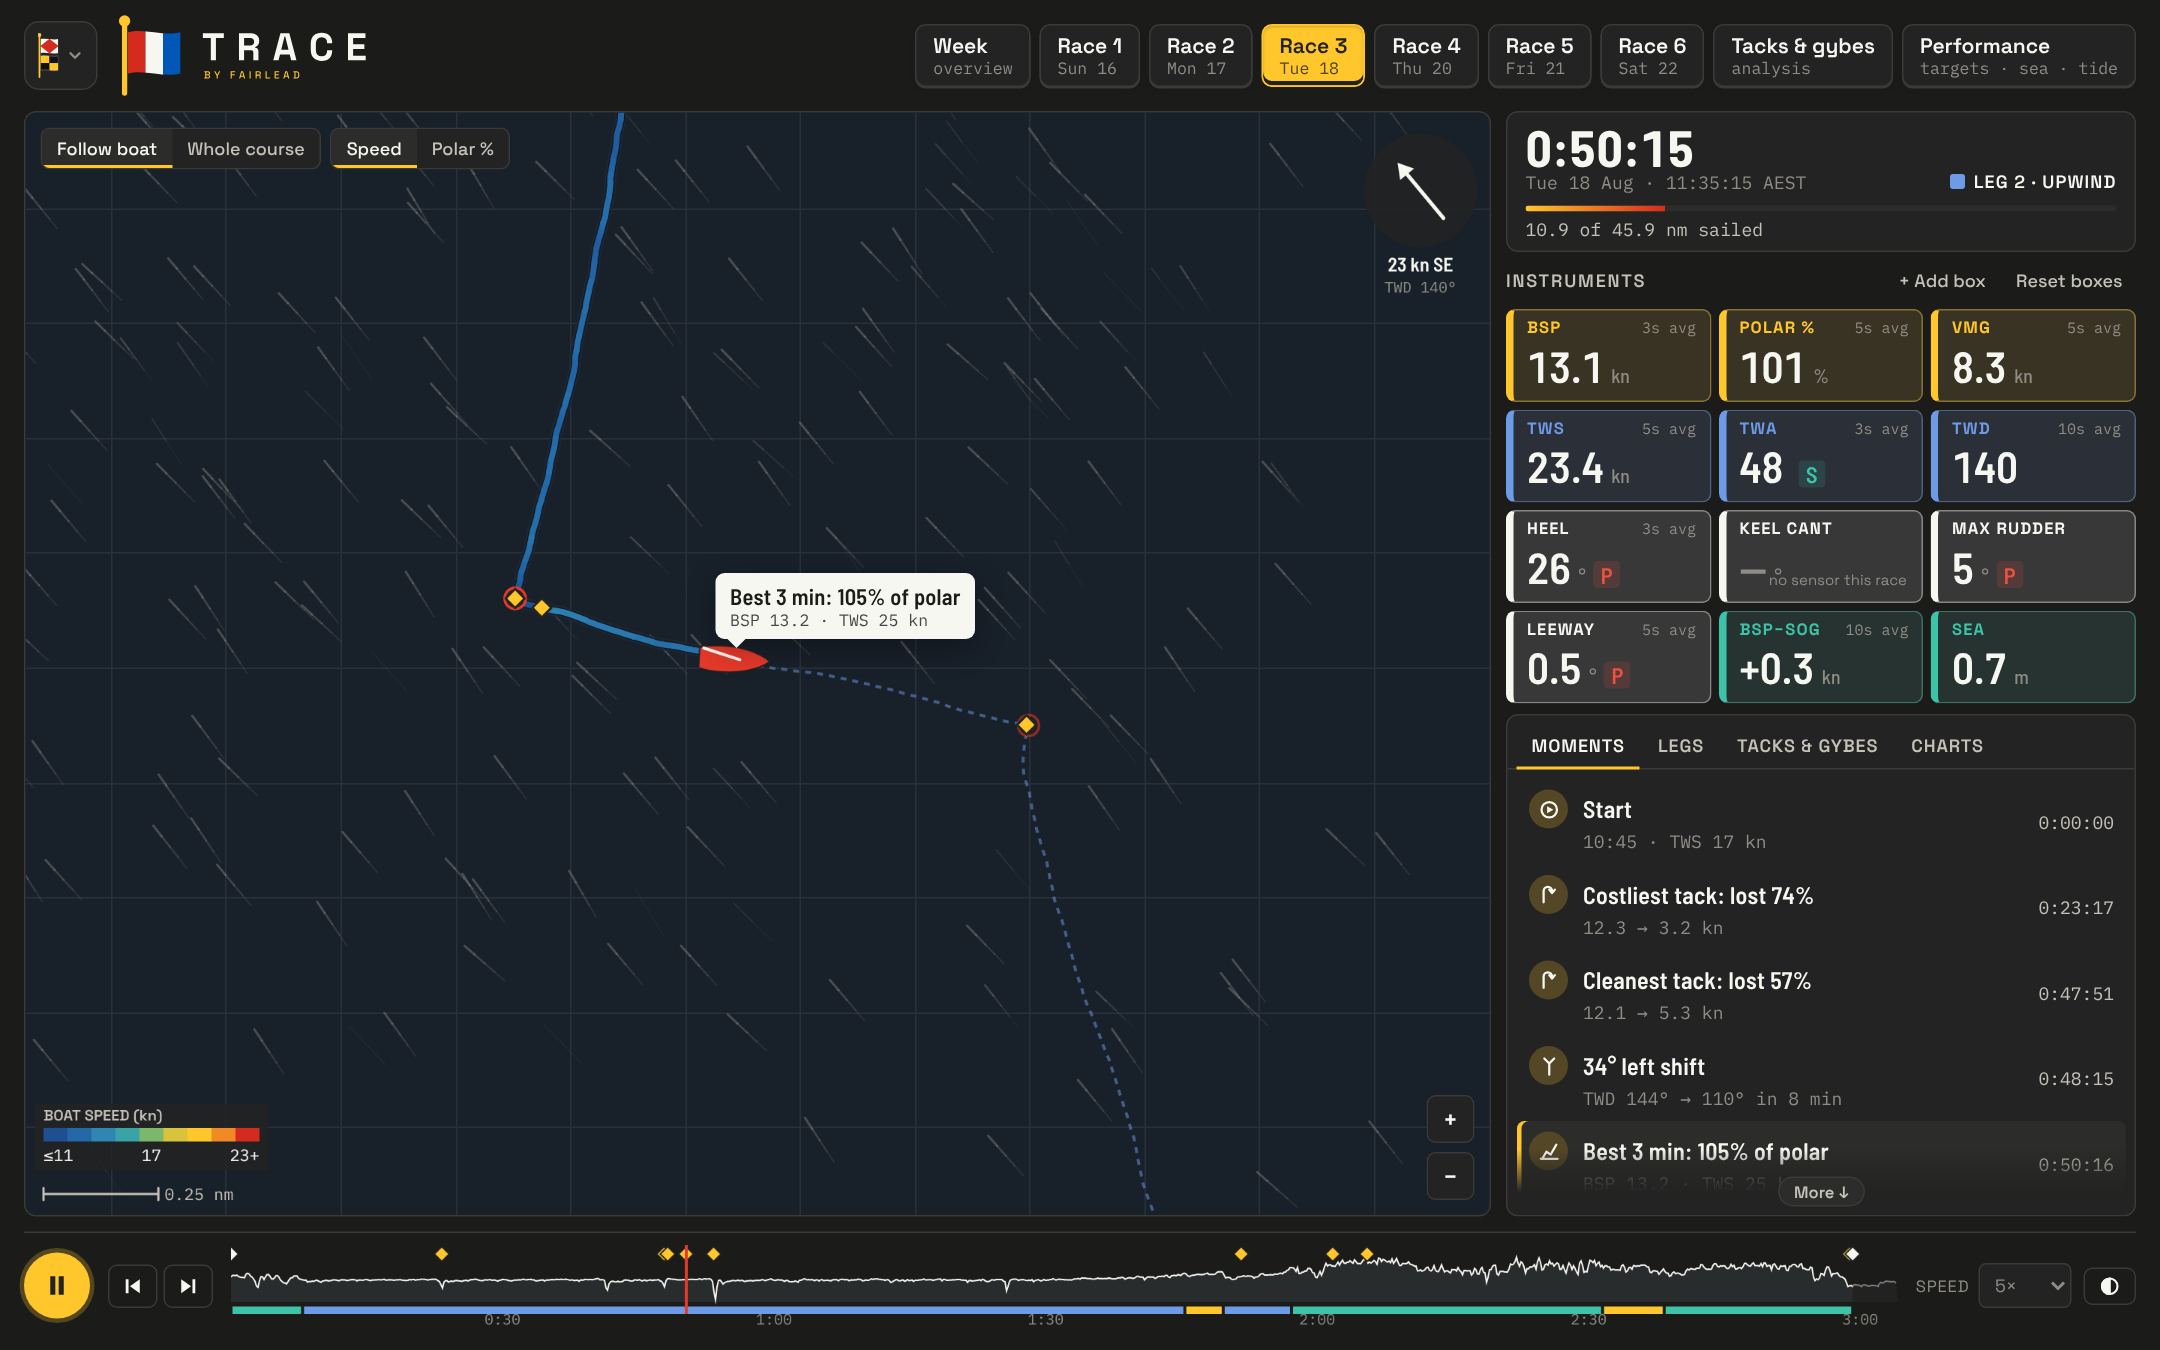Select the Follow boat view toggle
The width and height of the screenshot is (2160, 1350).
[107, 149]
